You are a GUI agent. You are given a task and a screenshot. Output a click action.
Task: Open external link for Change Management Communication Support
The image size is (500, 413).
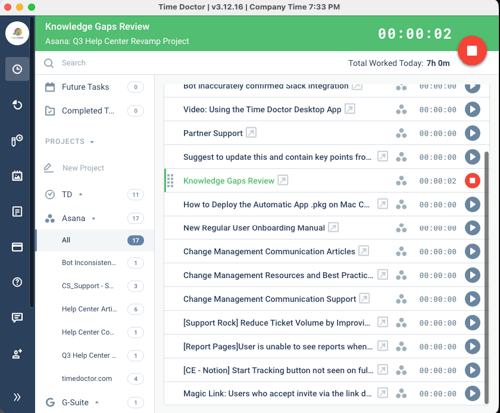(364, 298)
